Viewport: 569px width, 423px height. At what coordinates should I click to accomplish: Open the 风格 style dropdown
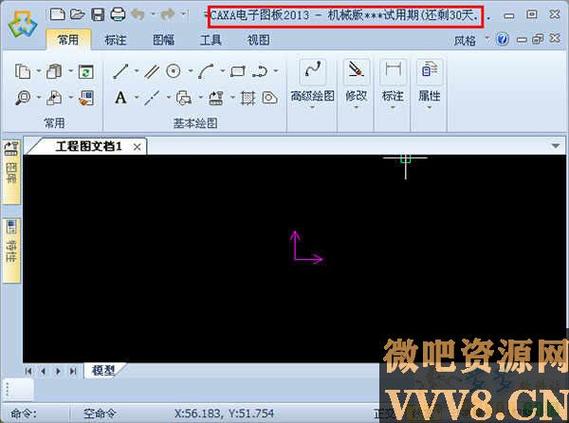click(470, 40)
